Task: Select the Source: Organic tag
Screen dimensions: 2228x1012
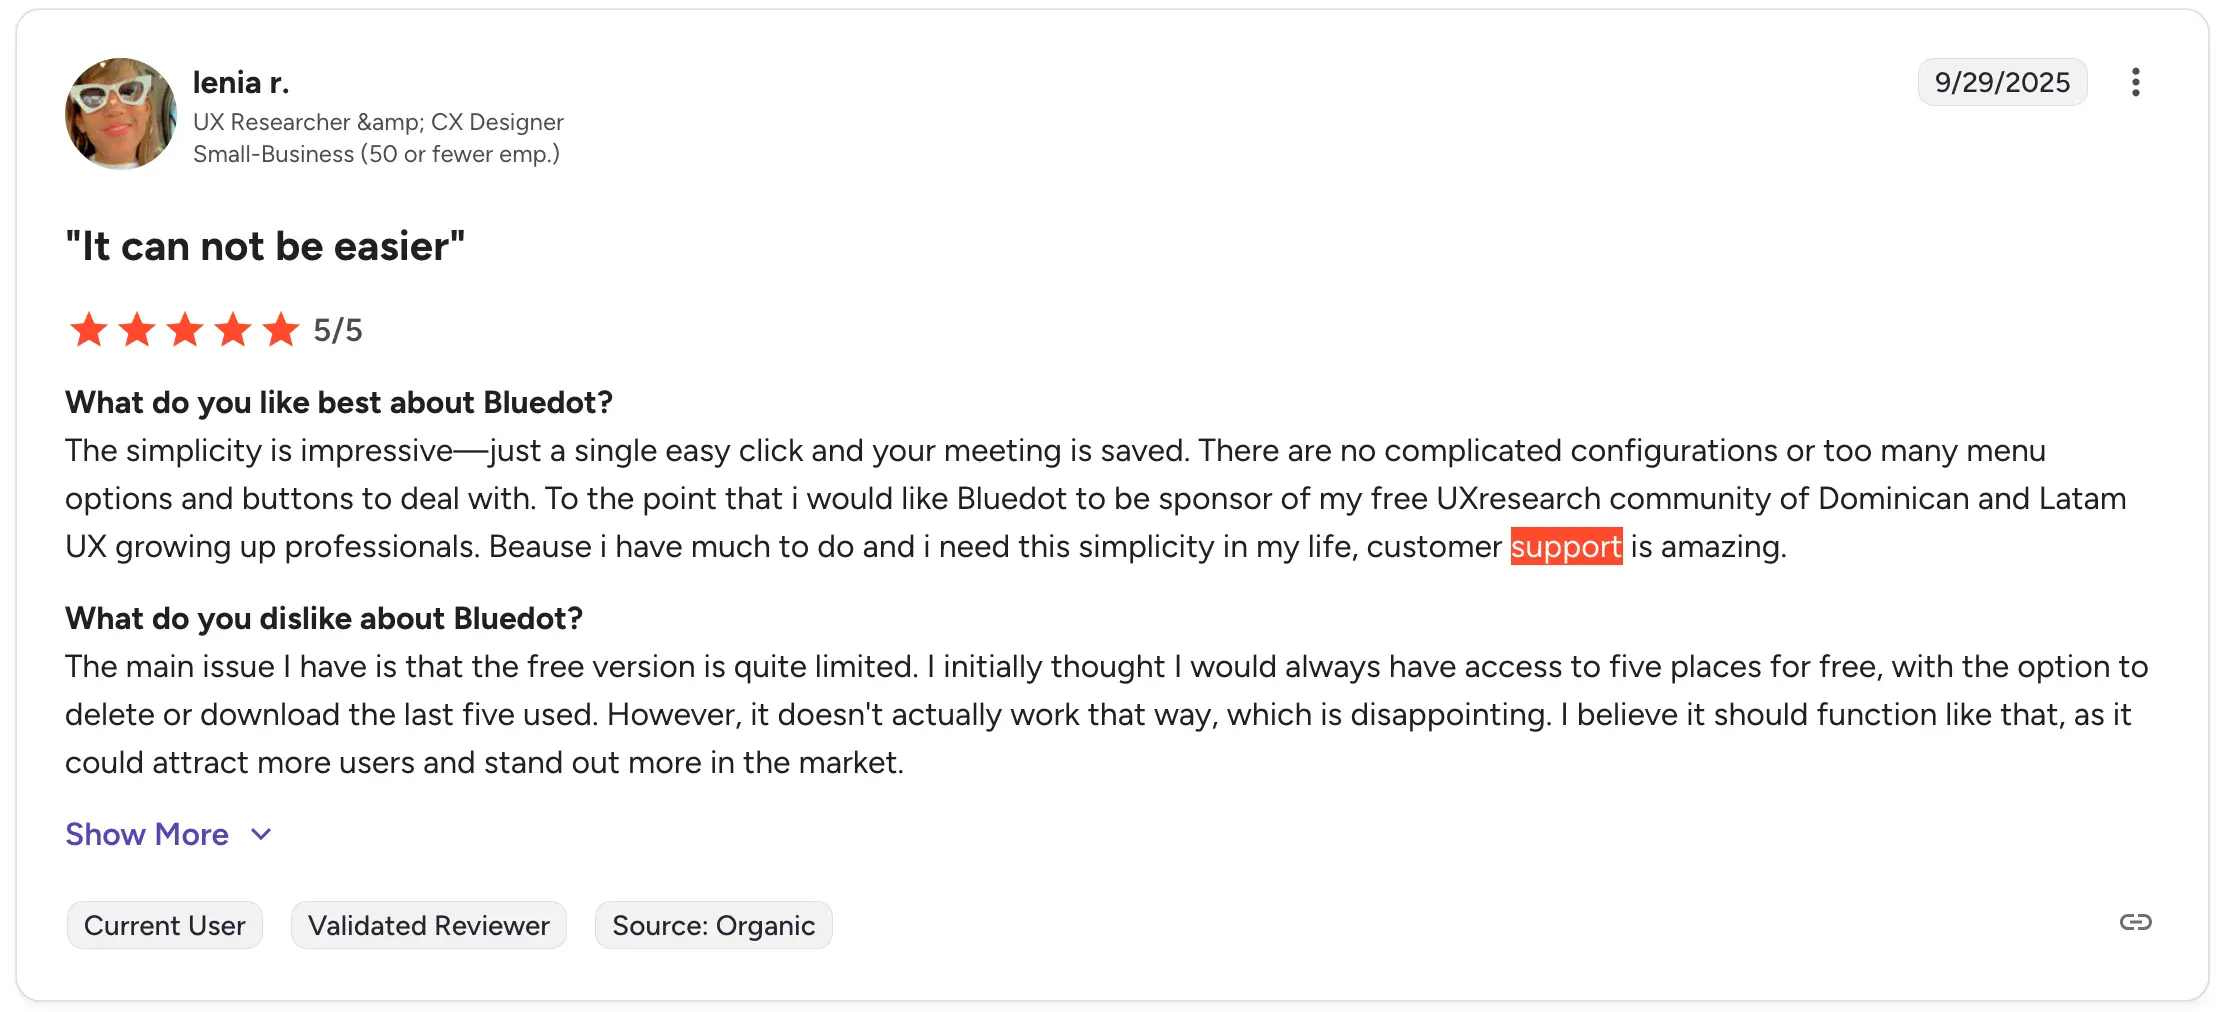Action: pyautogui.click(x=712, y=925)
